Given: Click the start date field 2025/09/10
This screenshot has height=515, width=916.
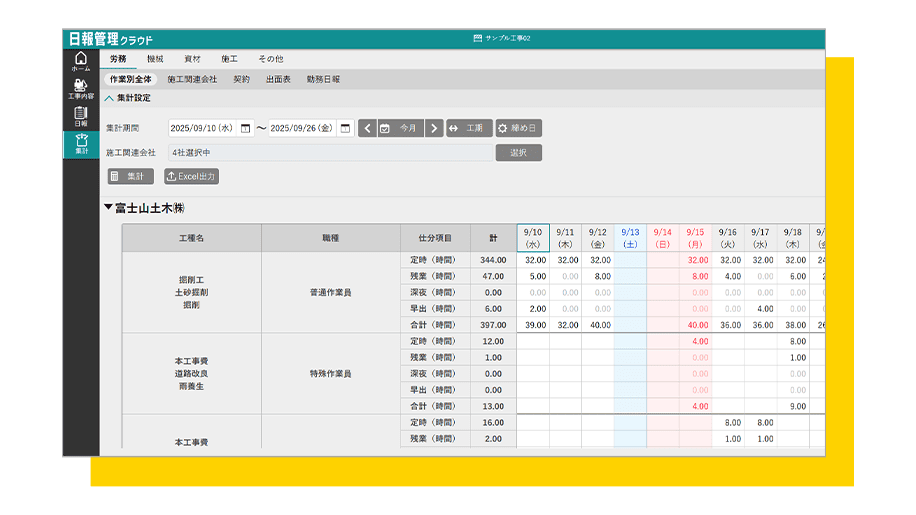Looking at the screenshot, I should pyautogui.click(x=202, y=128).
